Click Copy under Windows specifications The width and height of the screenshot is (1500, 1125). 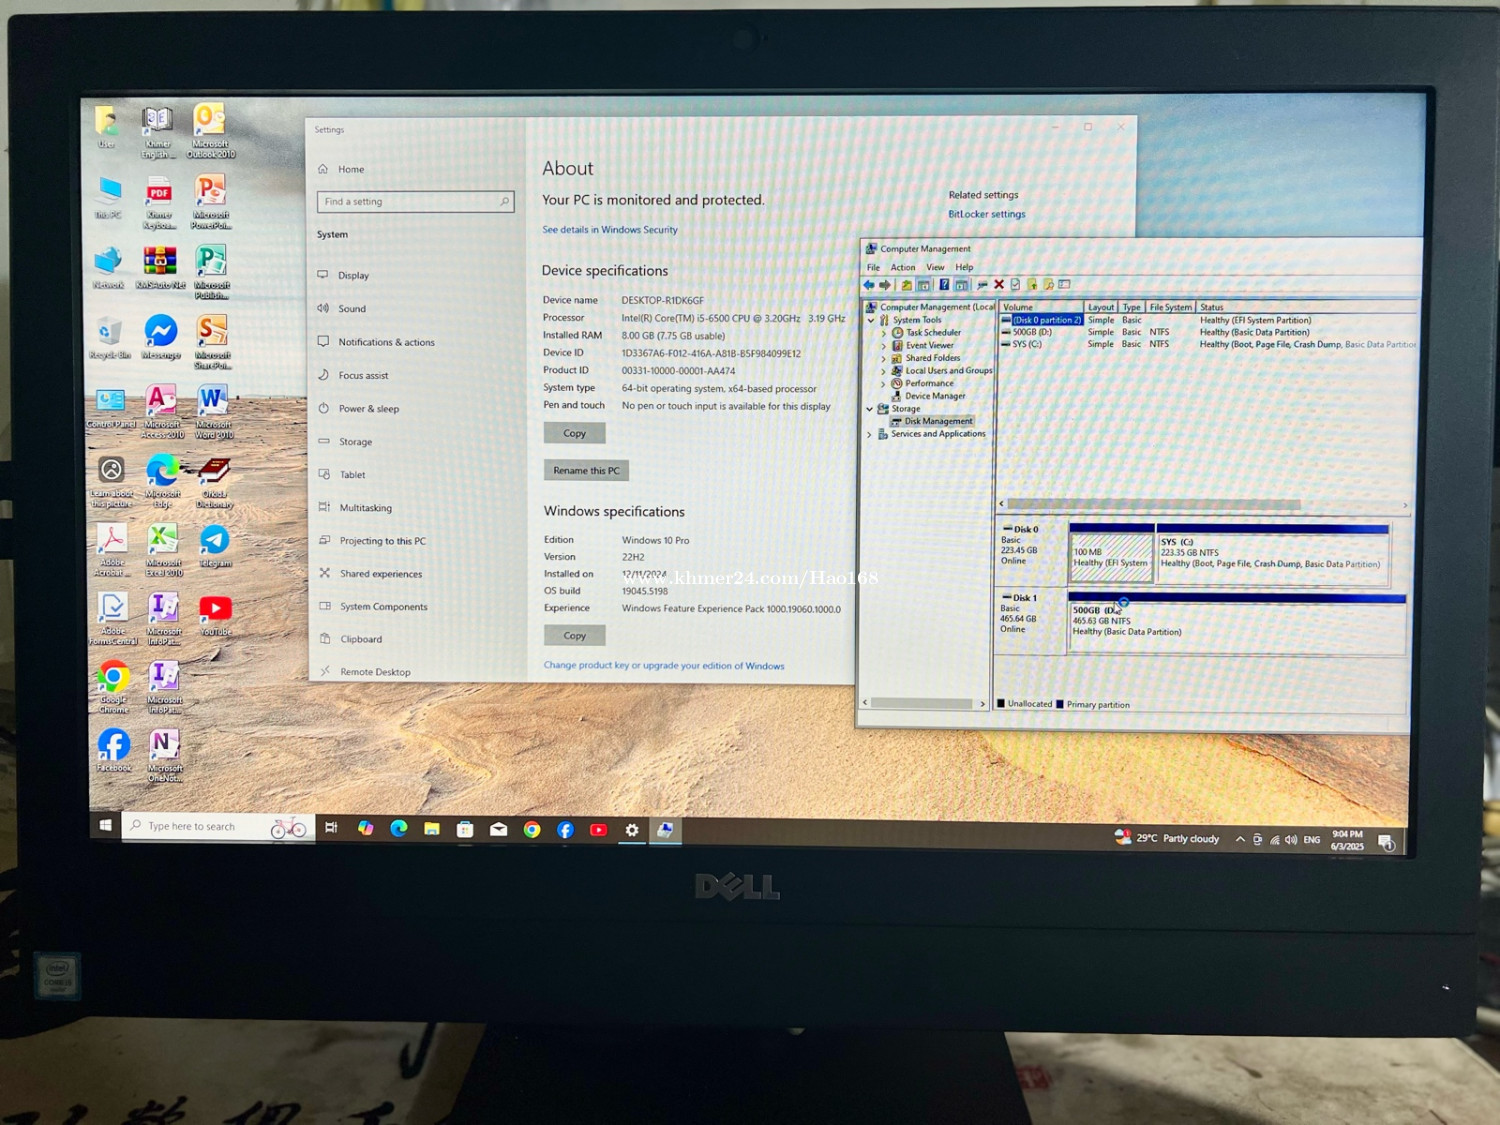pyautogui.click(x=575, y=635)
